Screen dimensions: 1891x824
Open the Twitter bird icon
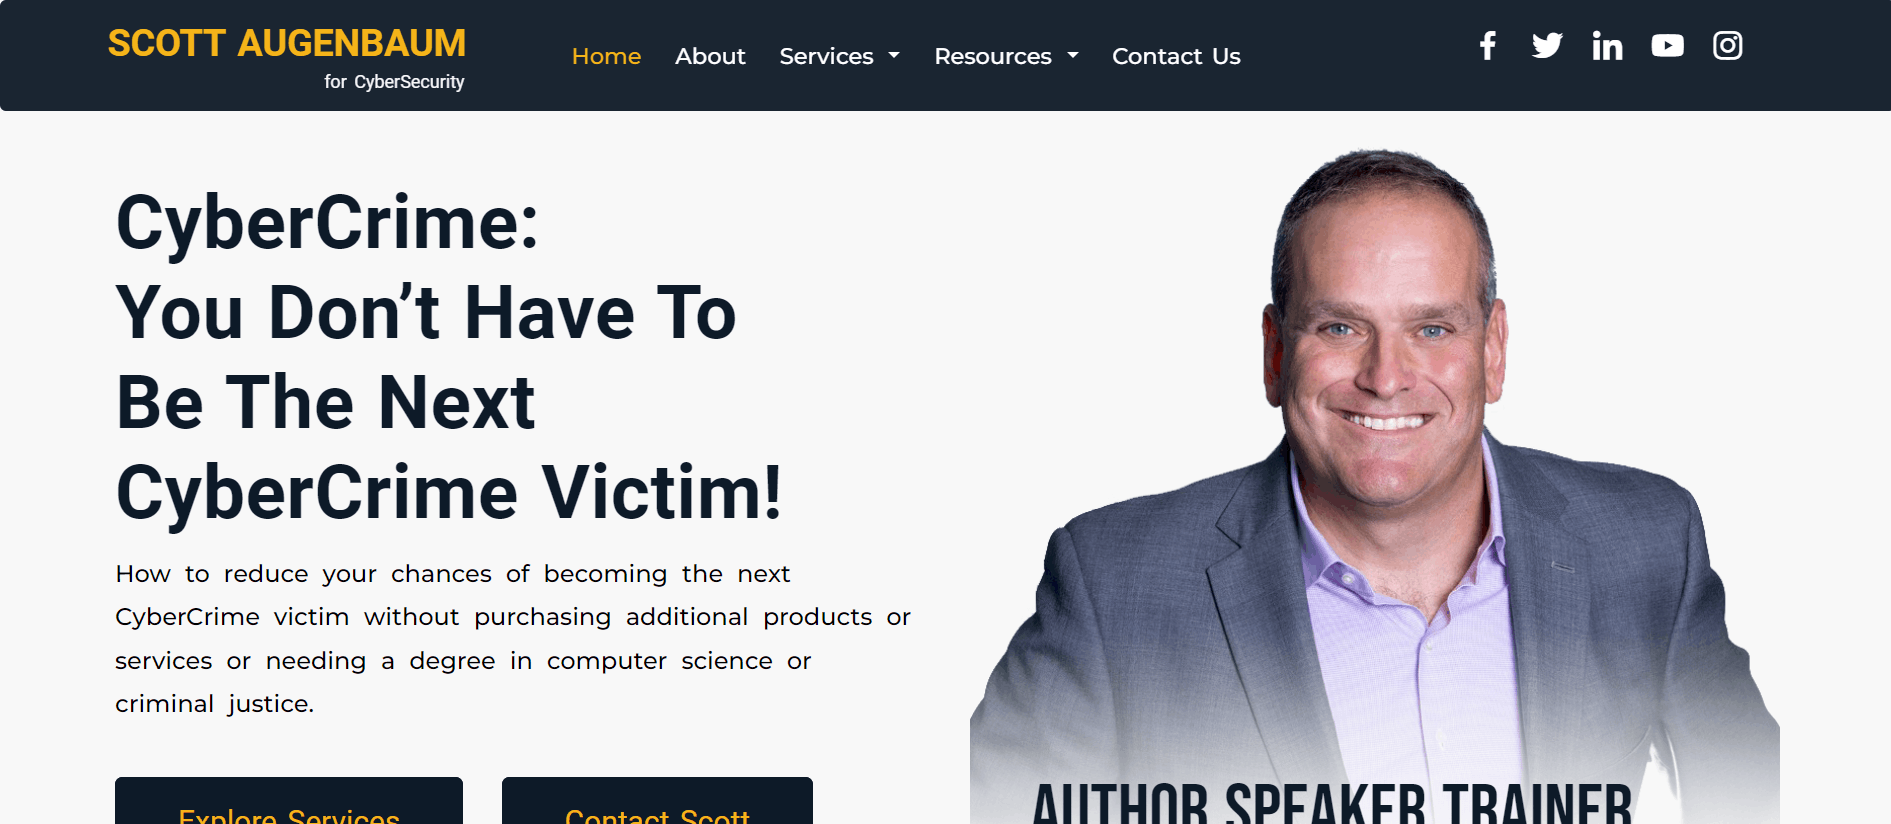pos(1547,46)
